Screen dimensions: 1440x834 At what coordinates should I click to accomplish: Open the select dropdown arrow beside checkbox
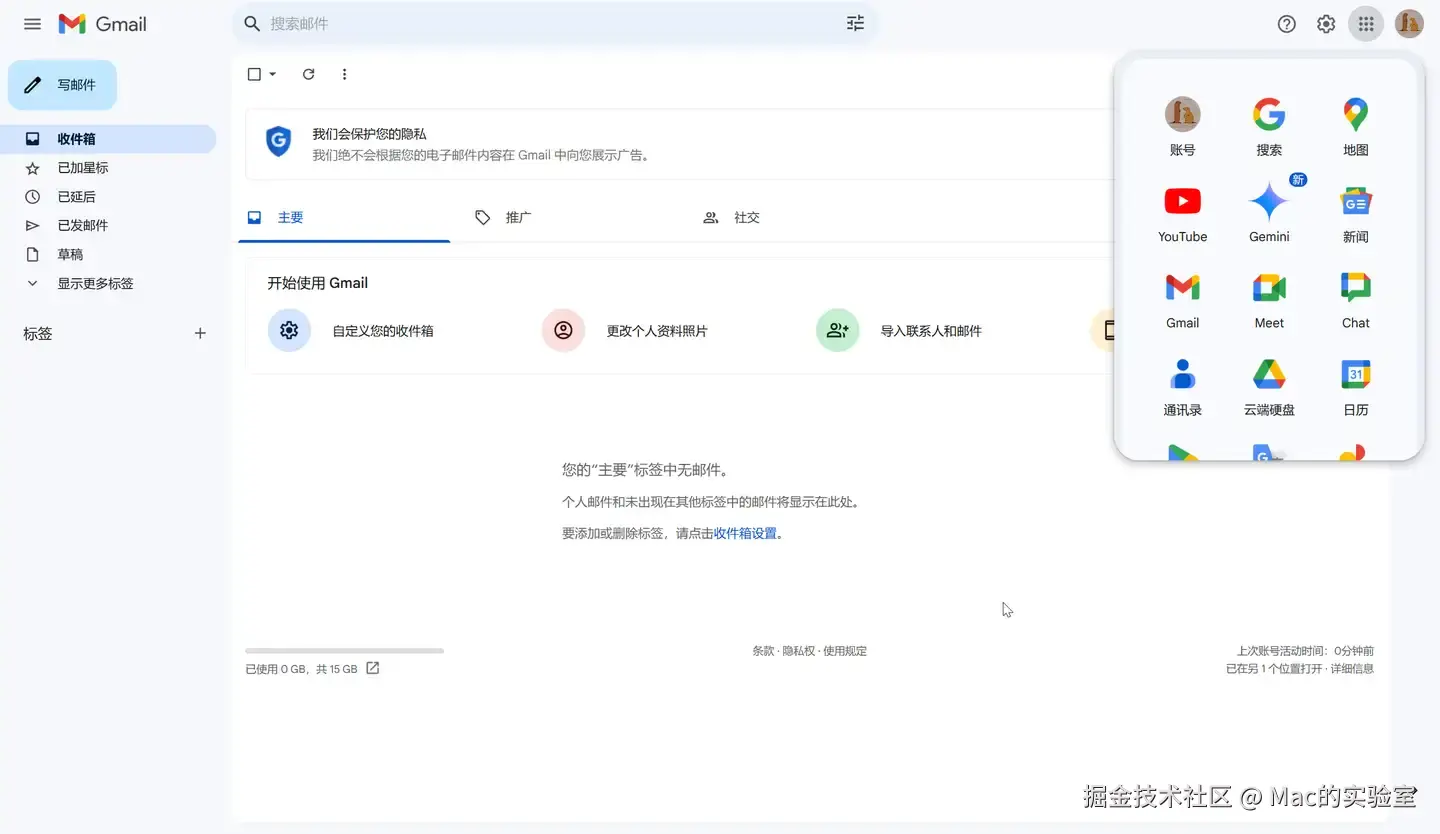[x=272, y=74]
